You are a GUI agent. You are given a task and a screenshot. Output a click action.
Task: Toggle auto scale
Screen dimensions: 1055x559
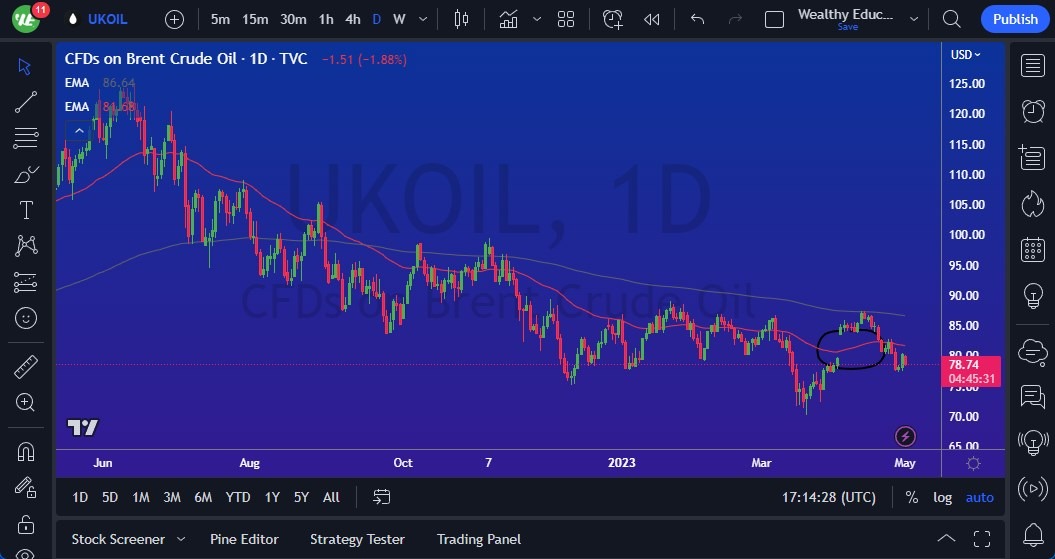(979, 497)
